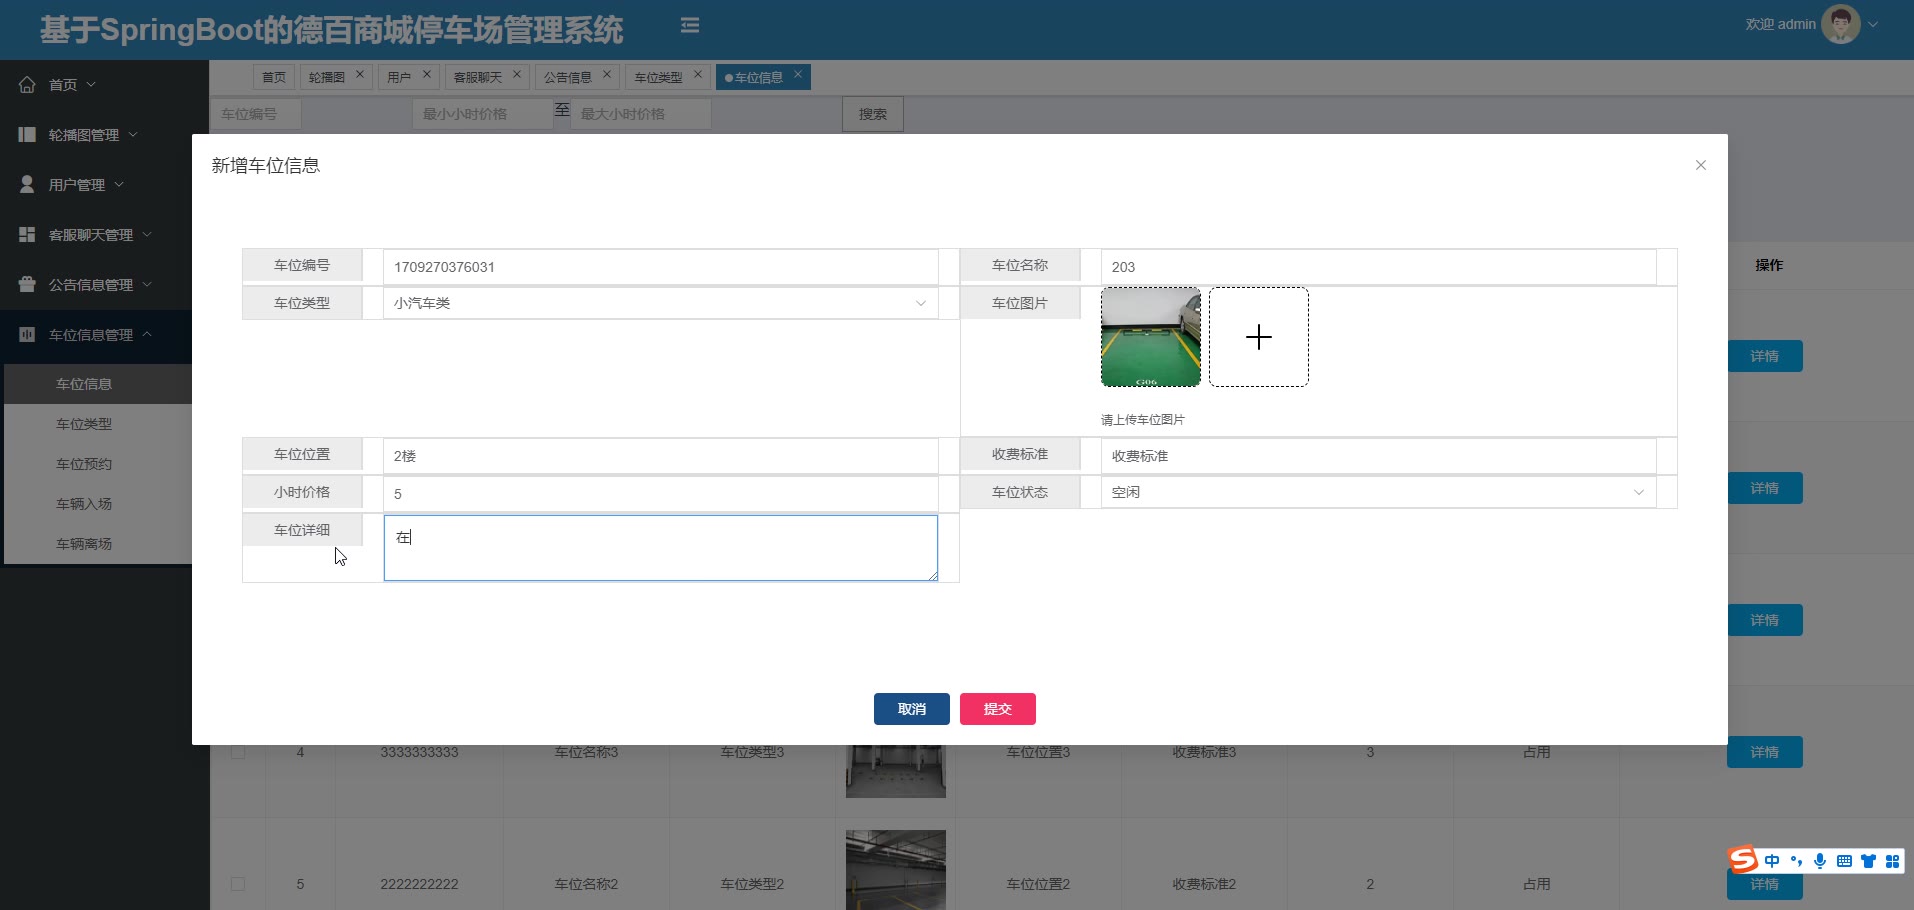The height and width of the screenshot is (910, 1914).
Task: Click the uploaded parking space thumbnail
Action: 1150,337
